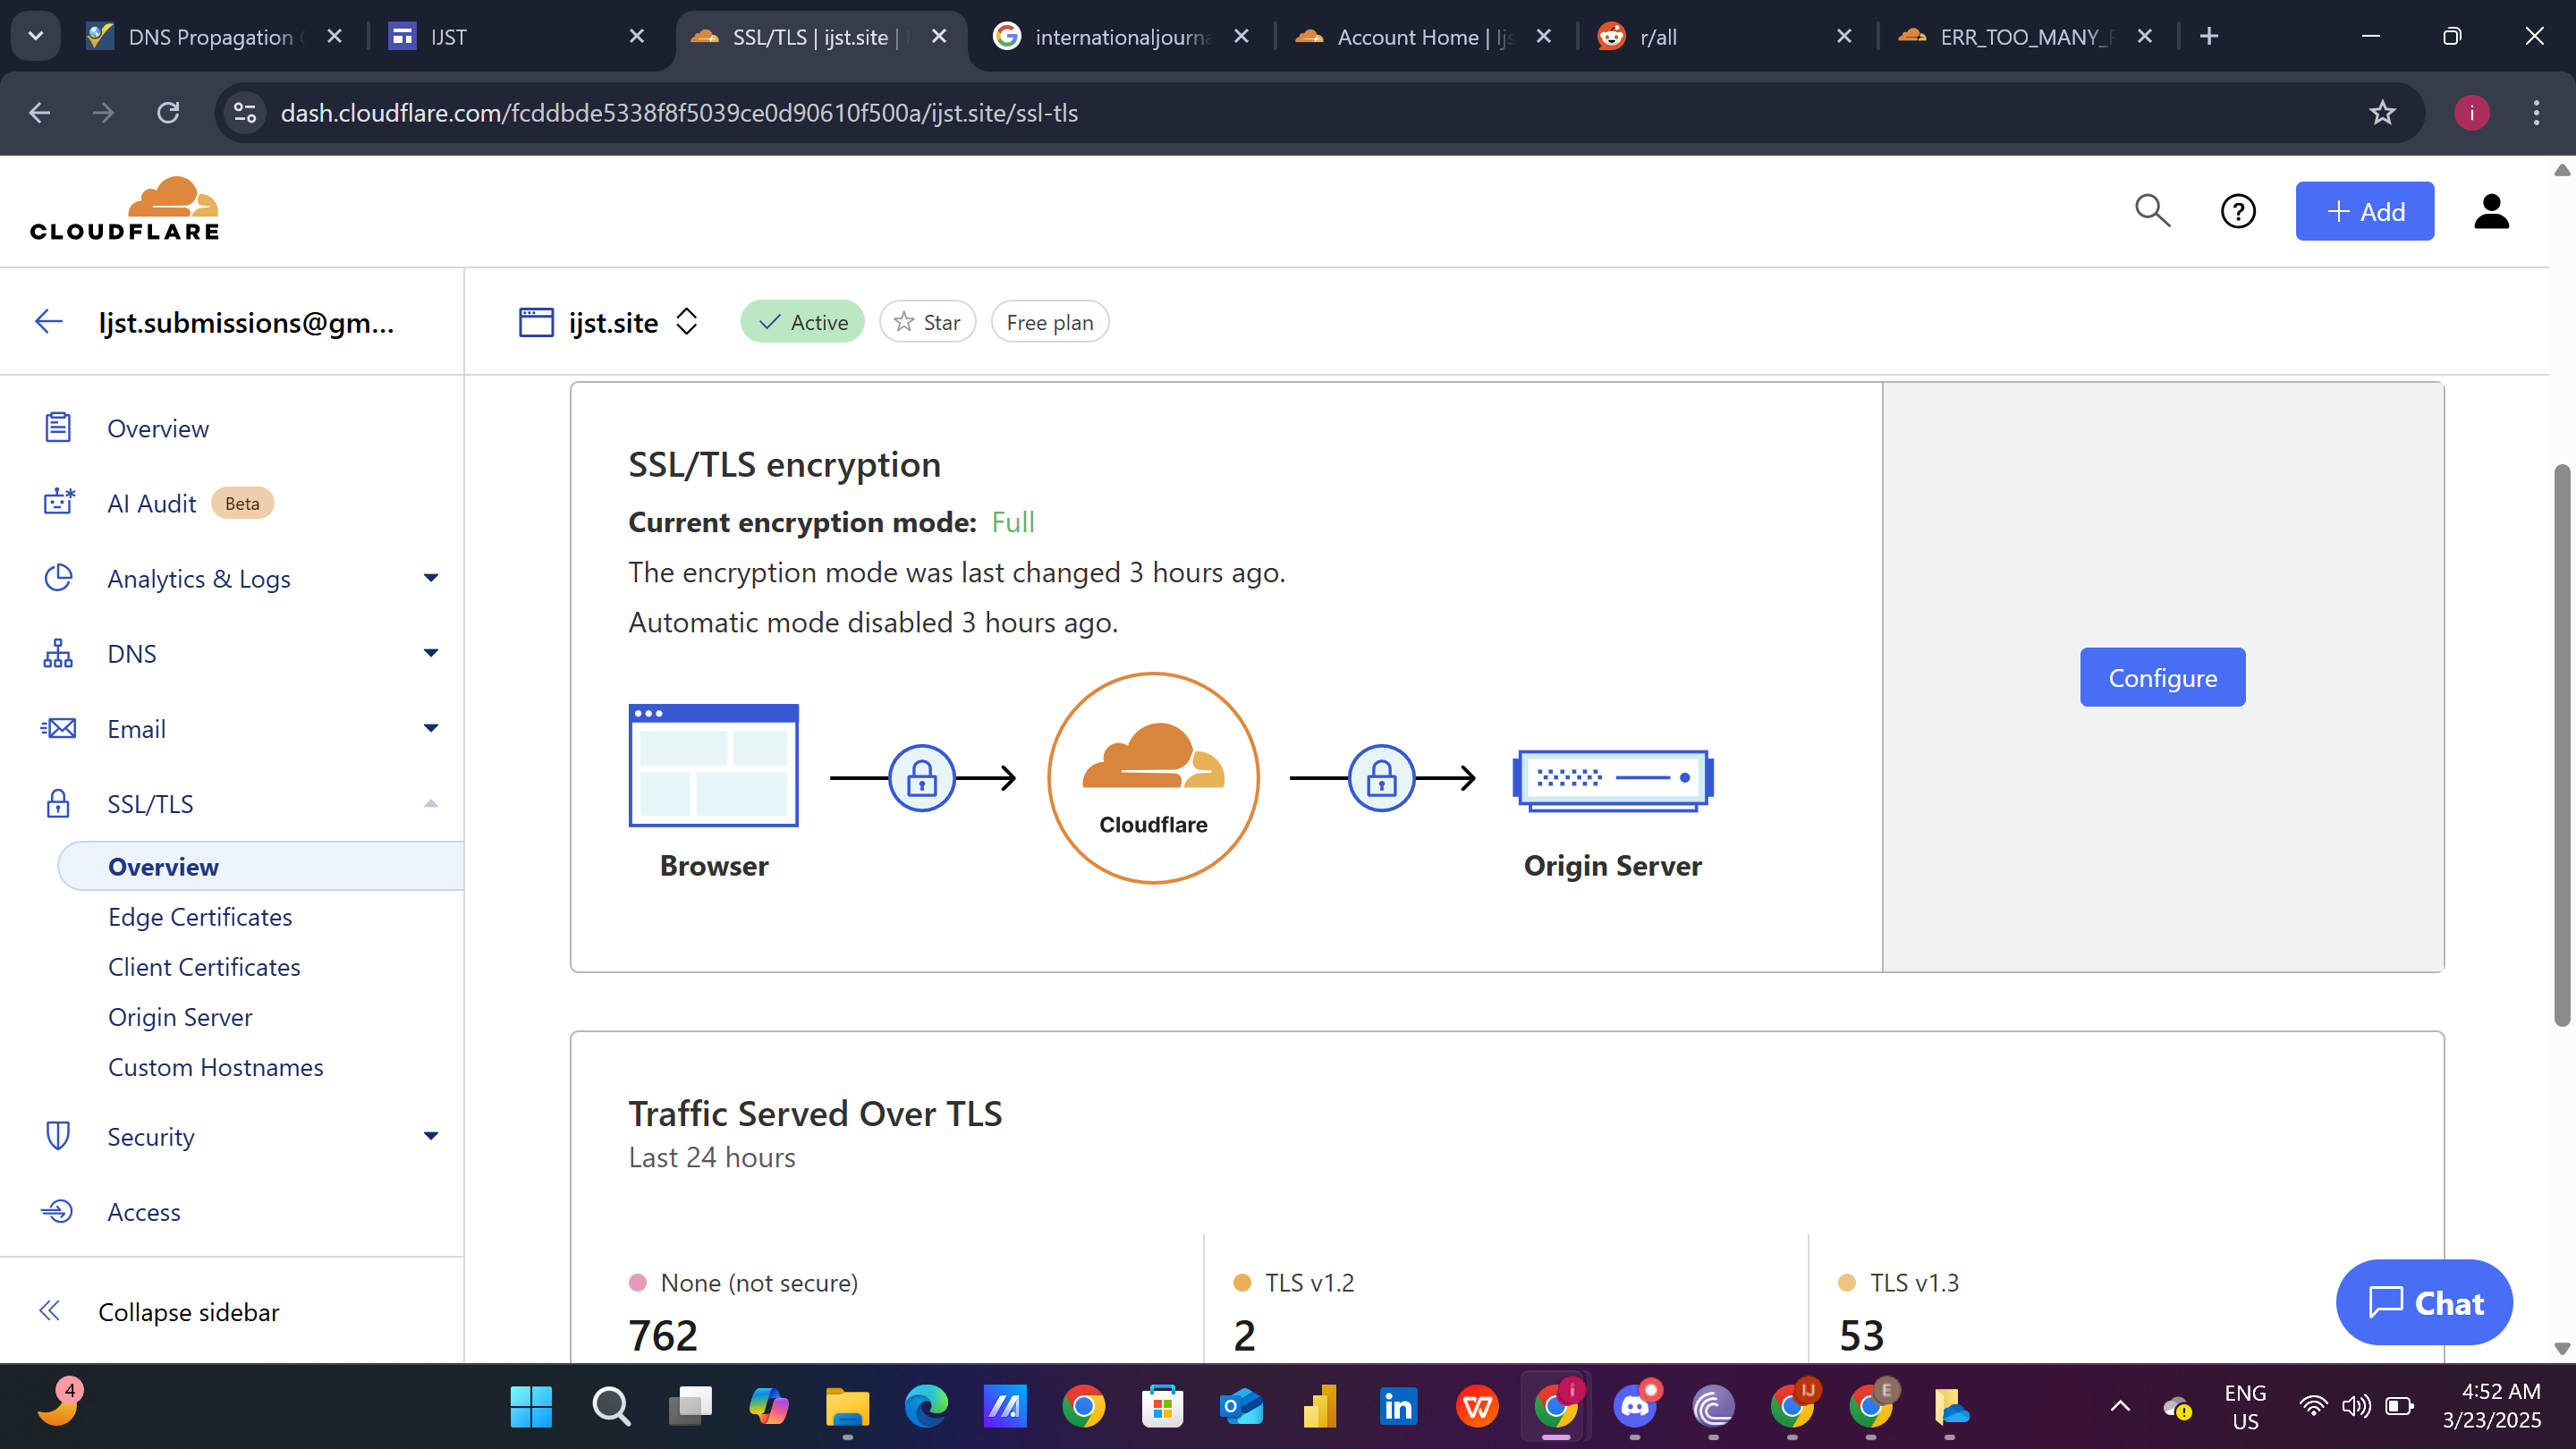This screenshot has height=1449, width=2576.
Task: Open Edge Certificates submenu item
Action: [200, 917]
